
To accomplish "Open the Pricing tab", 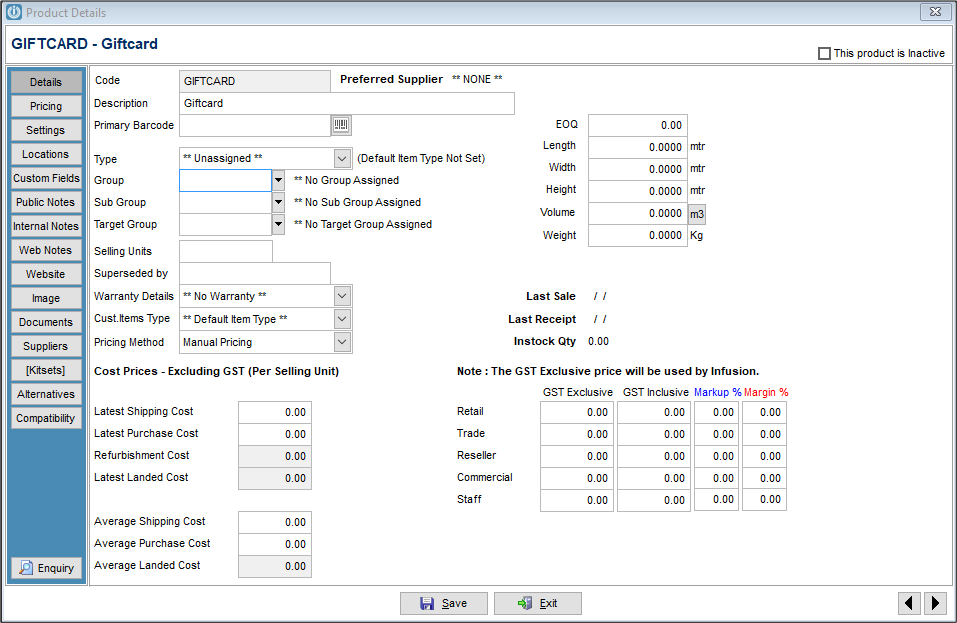I will tap(46, 106).
